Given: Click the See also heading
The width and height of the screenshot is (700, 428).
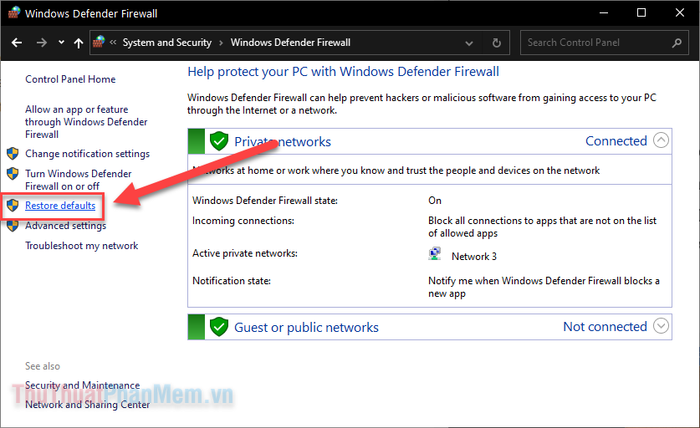Looking at the screenshot, I should pos(42,366).
